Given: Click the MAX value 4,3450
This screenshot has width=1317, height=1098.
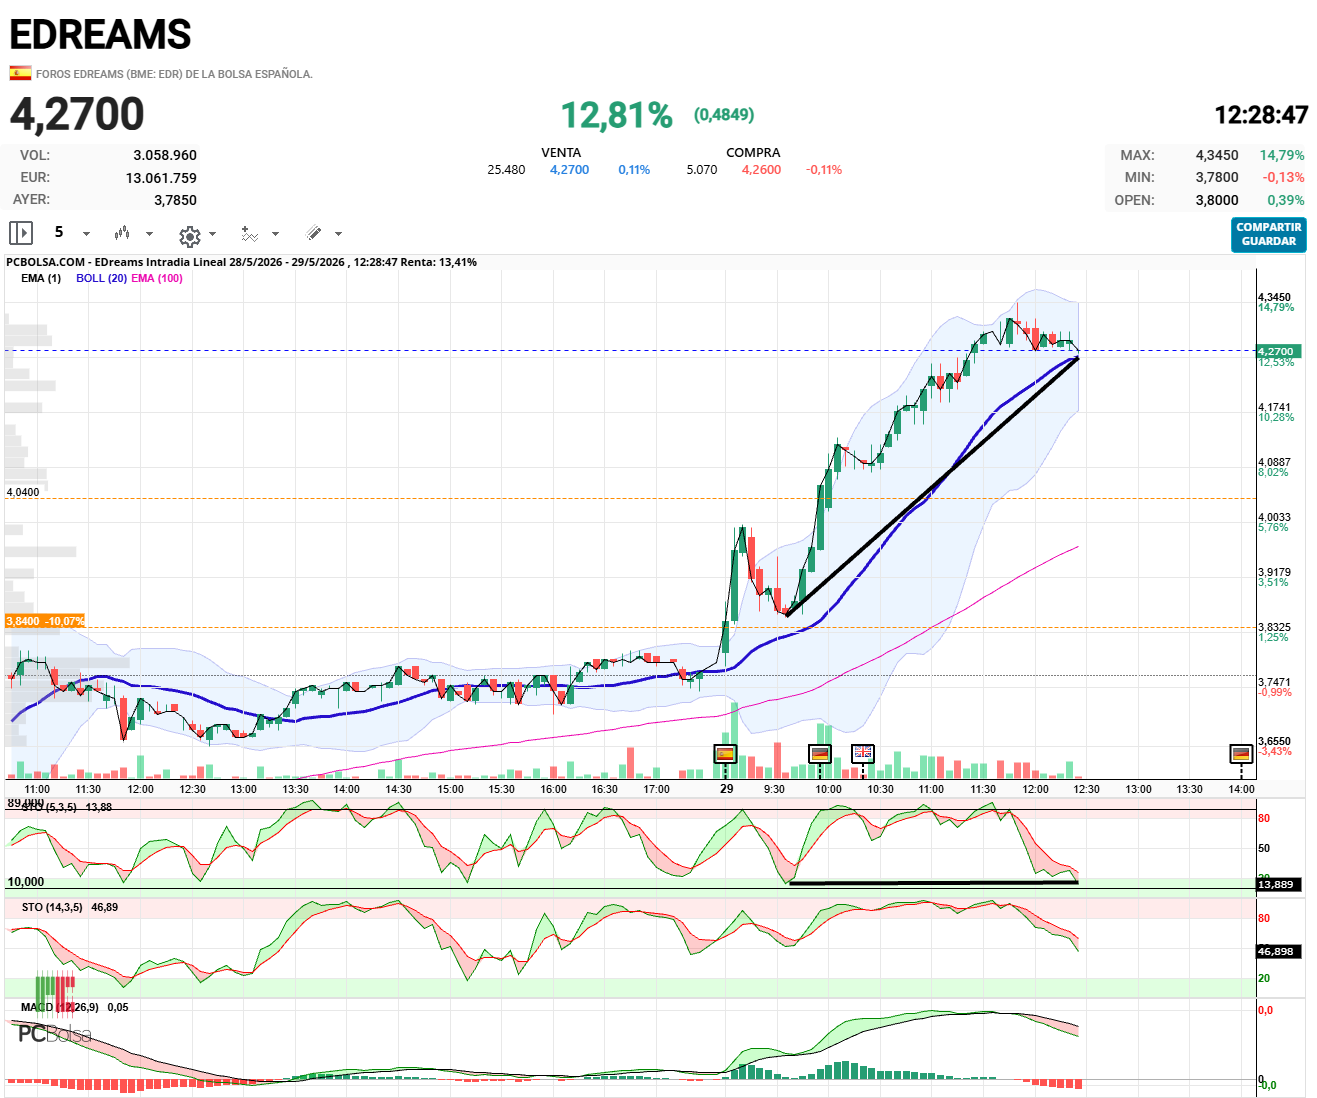Looking at the screenshot, I should [x=1217, y=155].
